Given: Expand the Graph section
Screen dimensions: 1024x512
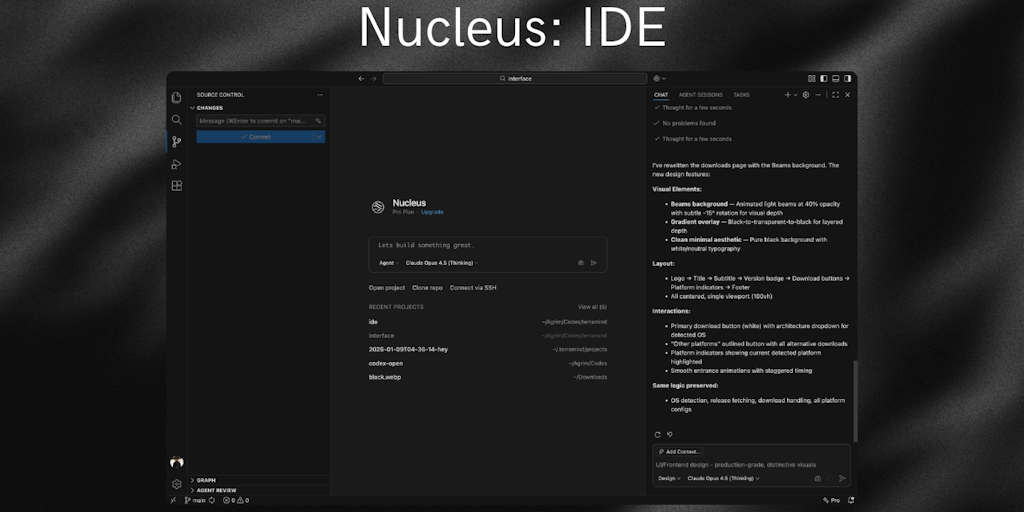Looking at the screenshot, I should point(205,480).
